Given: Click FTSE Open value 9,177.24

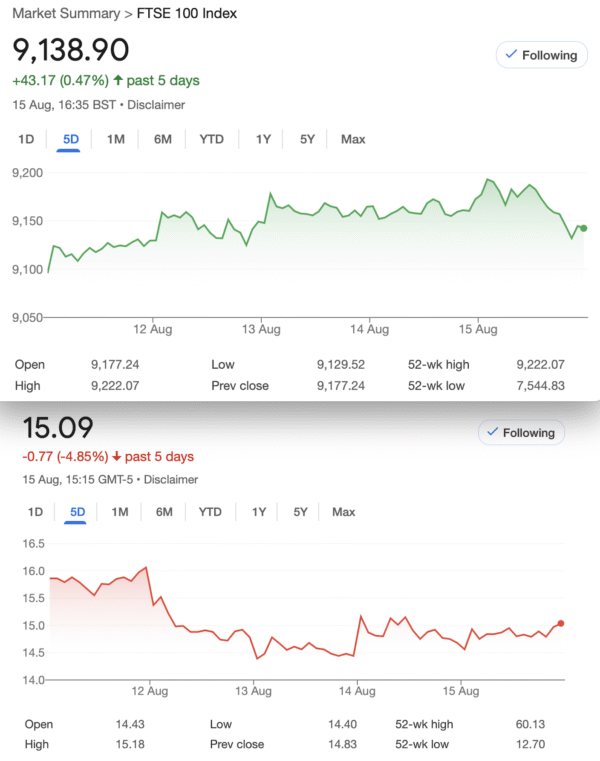Looking at the screenshot, I should (115, 364).
